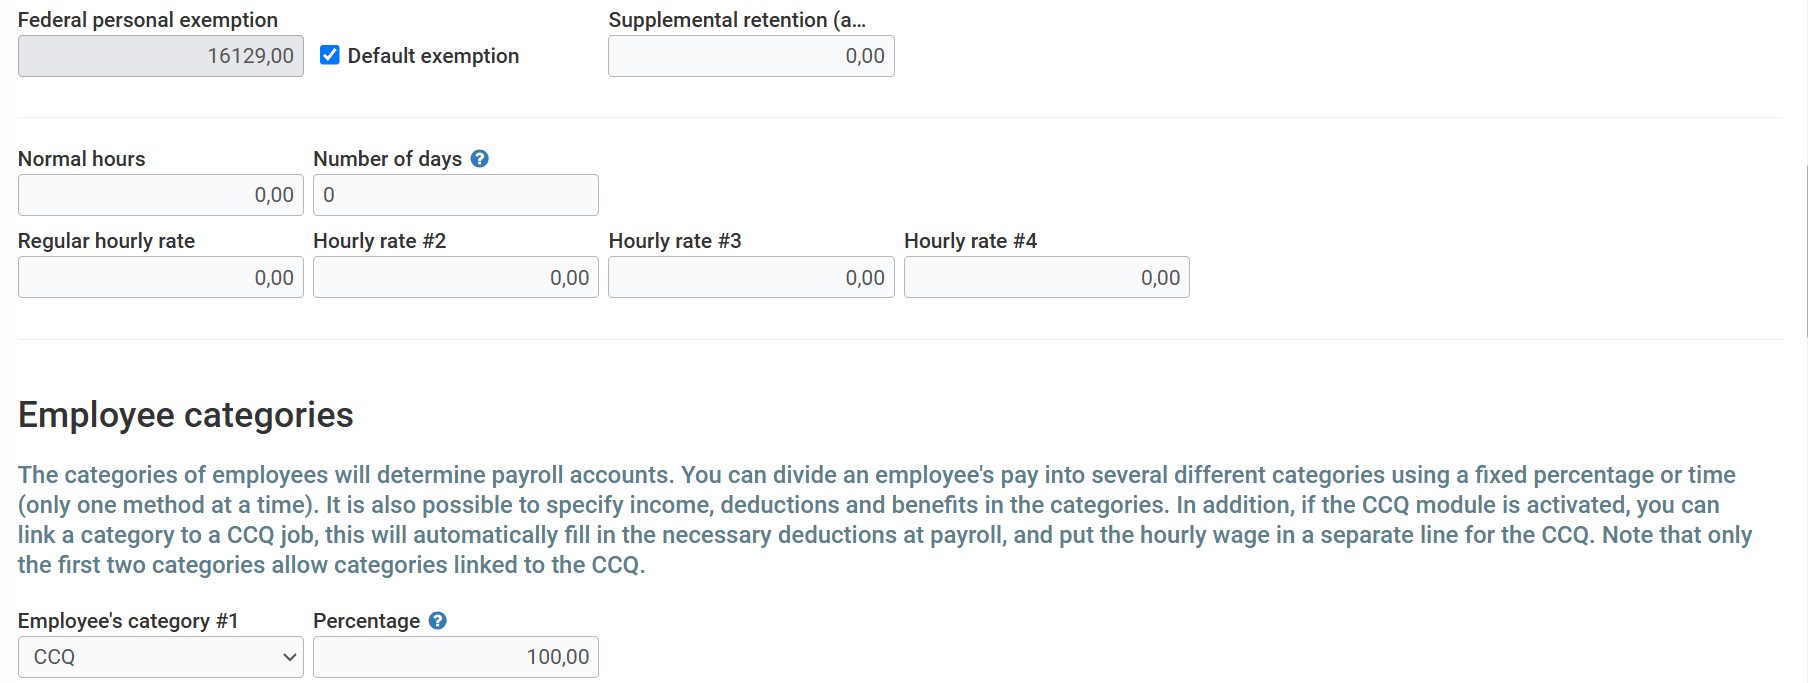
Task: Click the Employee's category #1 label
Action: tap(128, 621)
